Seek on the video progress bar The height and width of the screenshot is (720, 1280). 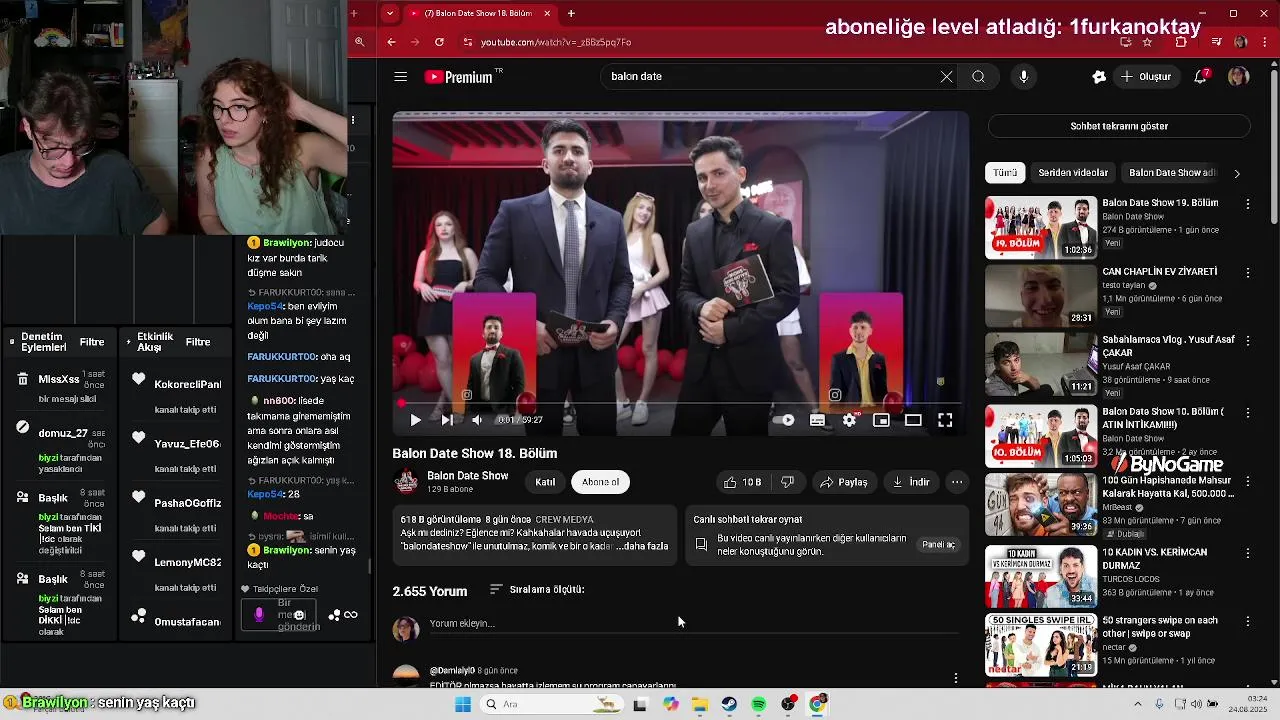(x=680, y=404)
